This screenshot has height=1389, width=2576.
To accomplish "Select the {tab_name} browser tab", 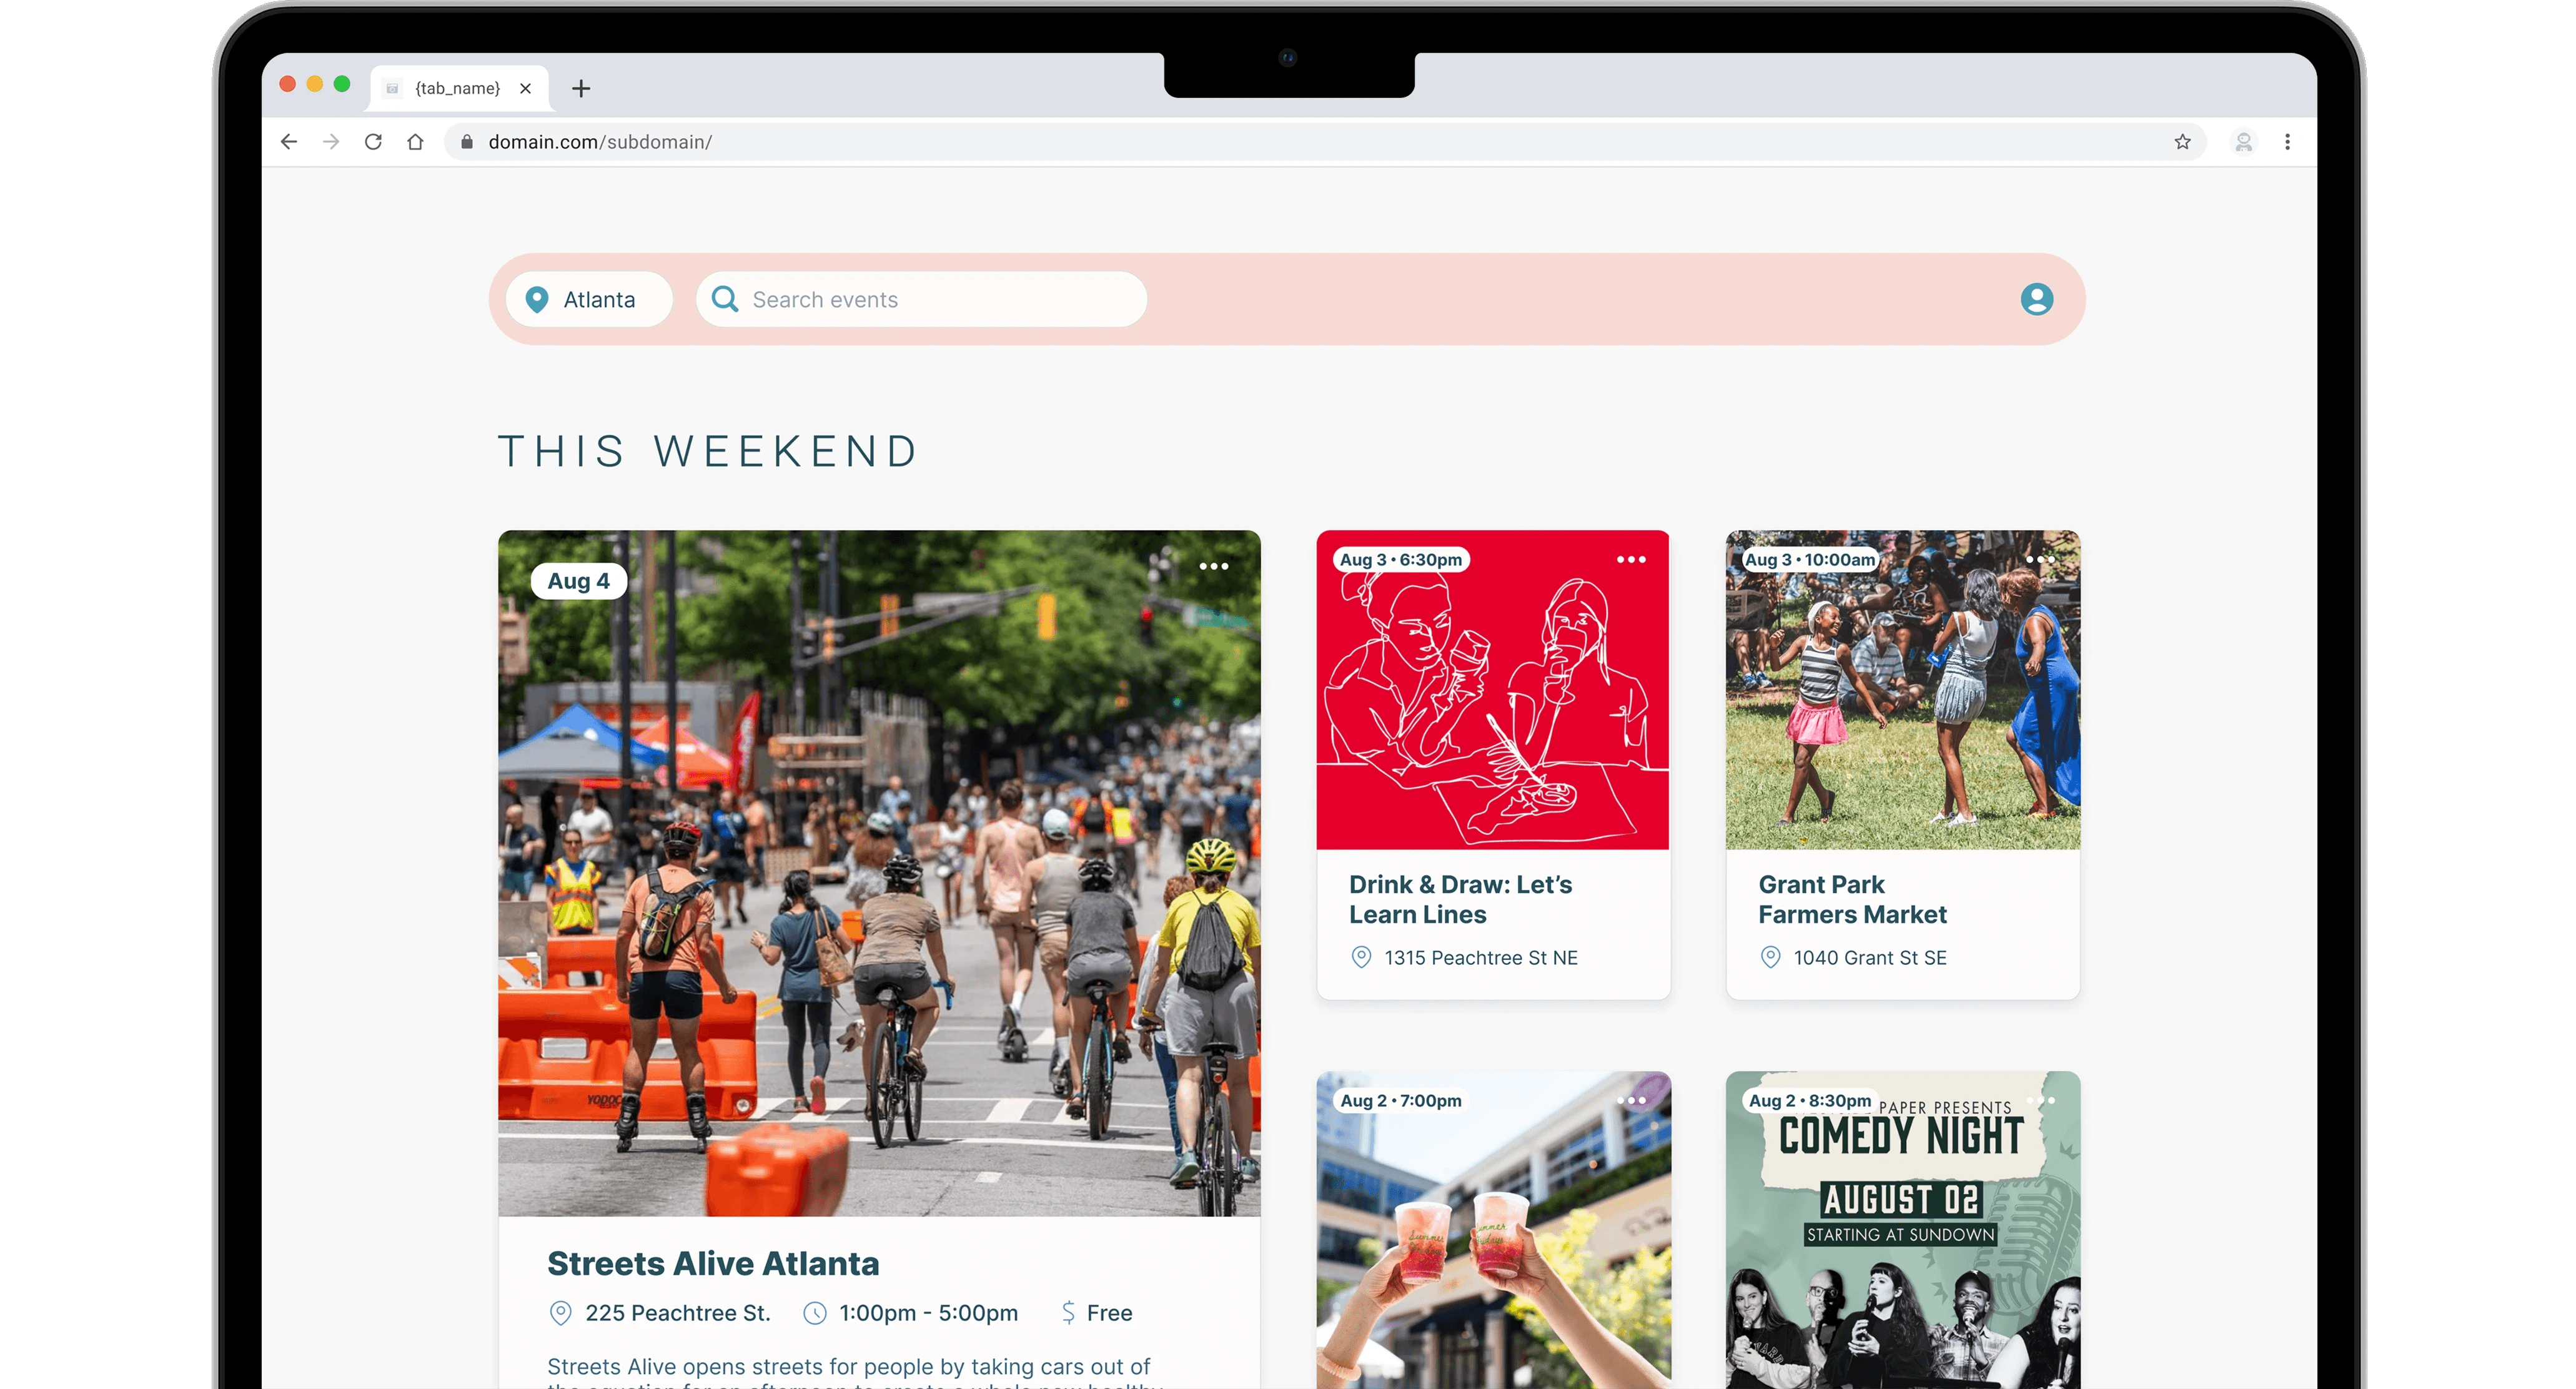I will tap(457, 88).
